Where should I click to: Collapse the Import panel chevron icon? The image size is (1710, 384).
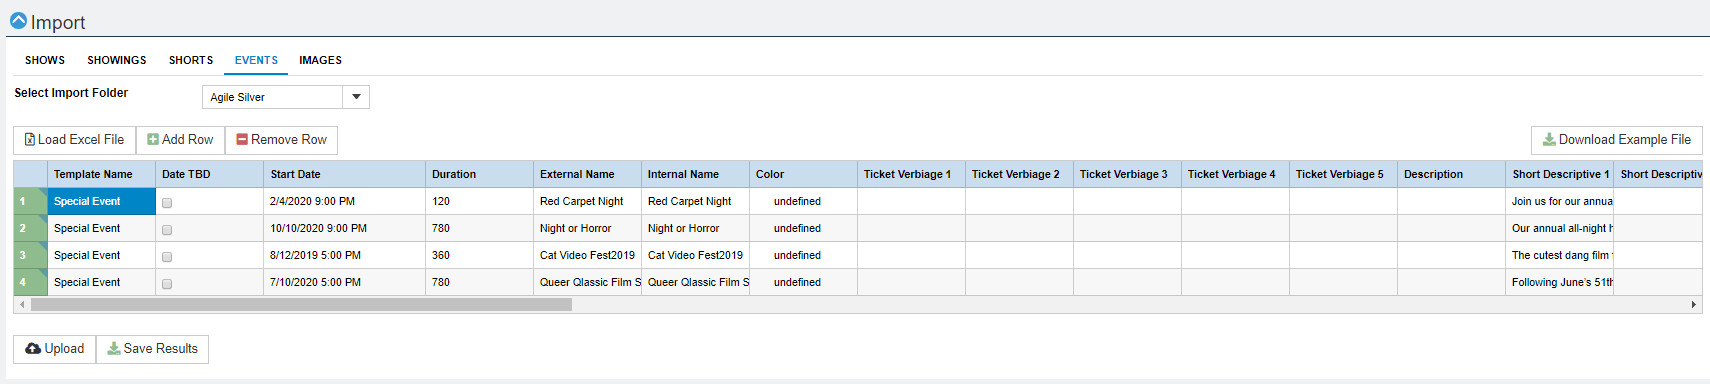click(18, 21)
